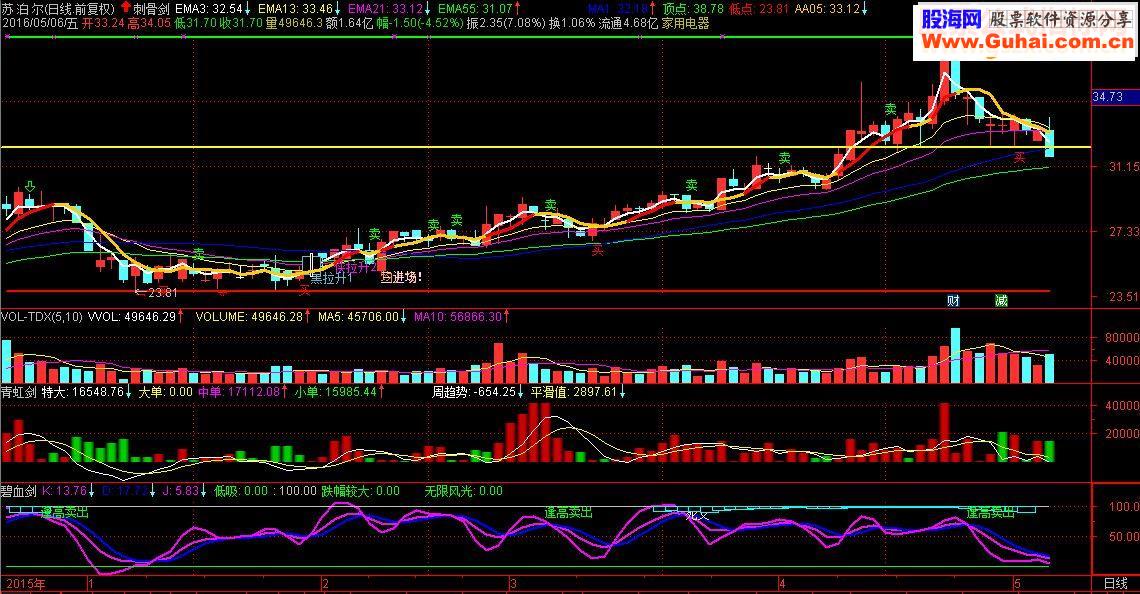This screenshot has width=1140, height=594.
Task: Click the 顶点: 38.78 value
Action: pos(693,9)
